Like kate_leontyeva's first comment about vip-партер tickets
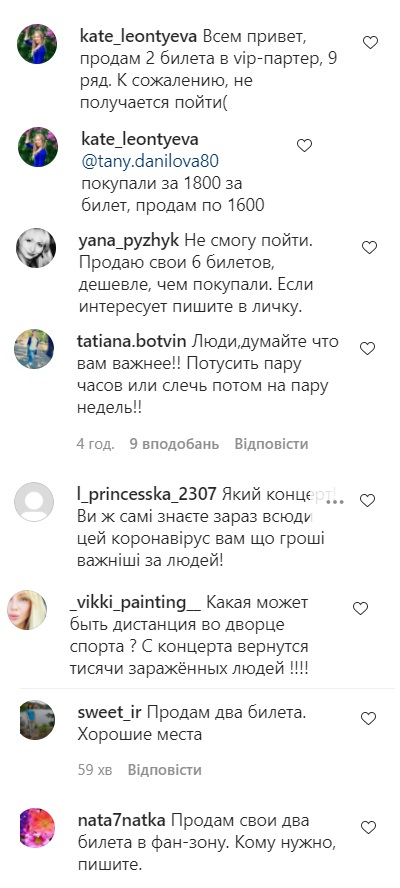This screenshot has width=400, height=888. coord(370,42)
